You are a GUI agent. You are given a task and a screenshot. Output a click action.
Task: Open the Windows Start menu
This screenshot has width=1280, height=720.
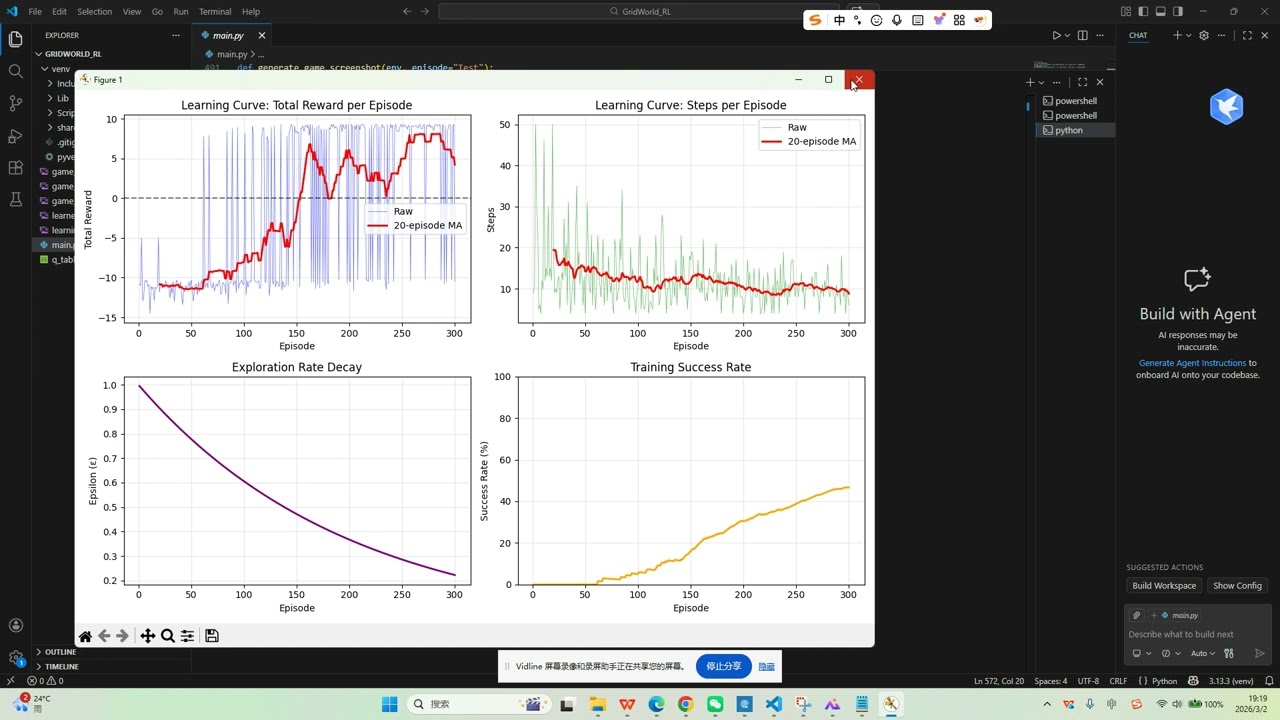[x=389, y=705]
